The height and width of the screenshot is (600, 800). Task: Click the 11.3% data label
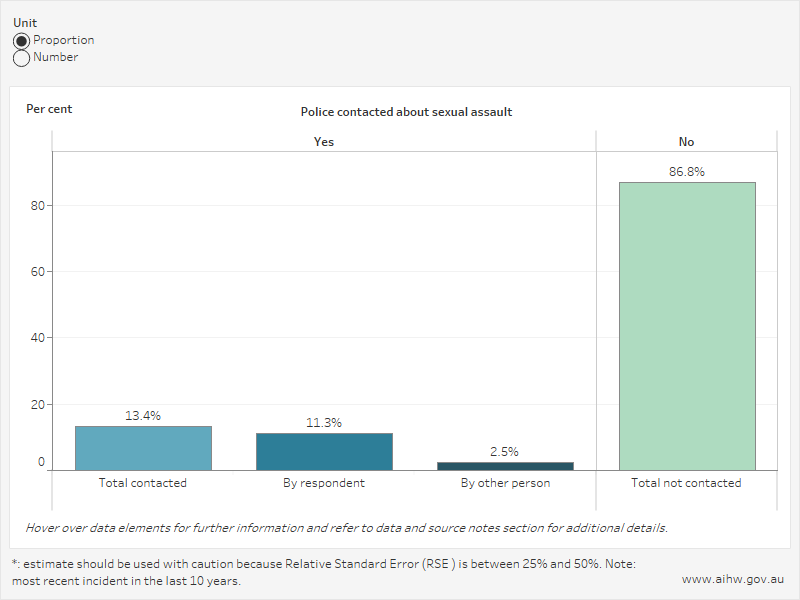point(324,422)
